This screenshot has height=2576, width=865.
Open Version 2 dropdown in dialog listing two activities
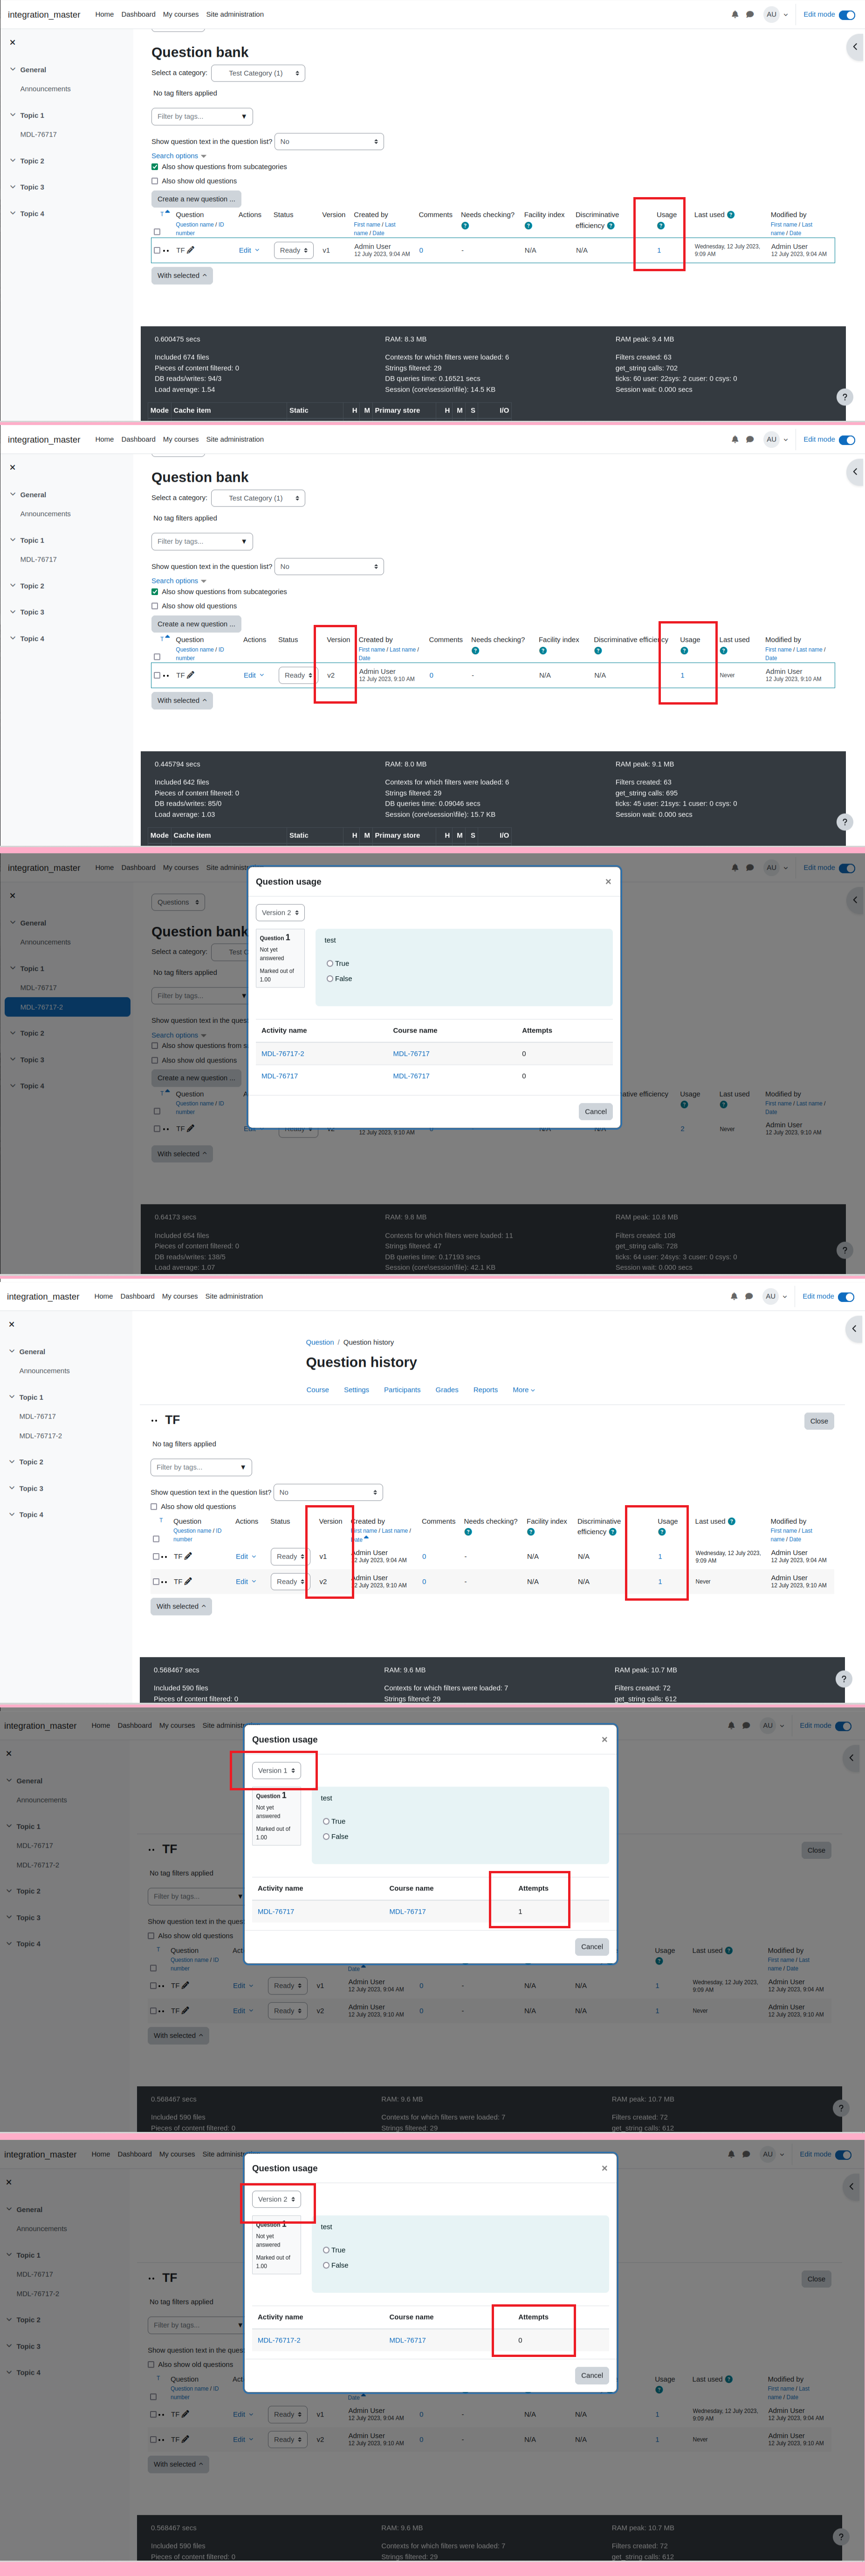[280, 912]
